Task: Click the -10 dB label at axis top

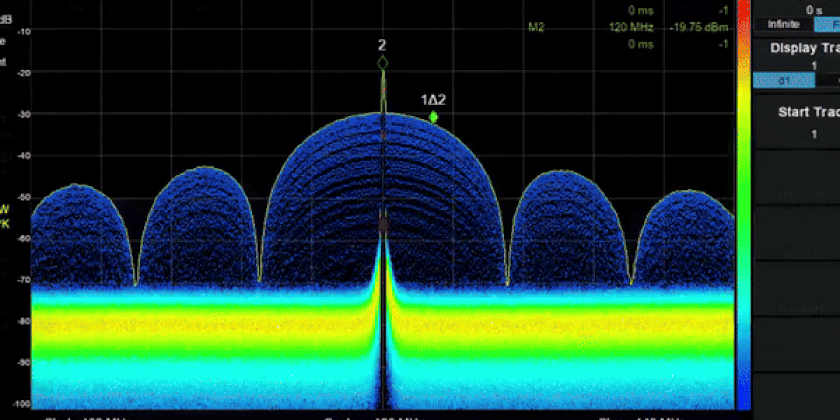Action: [x=24, y=31]
